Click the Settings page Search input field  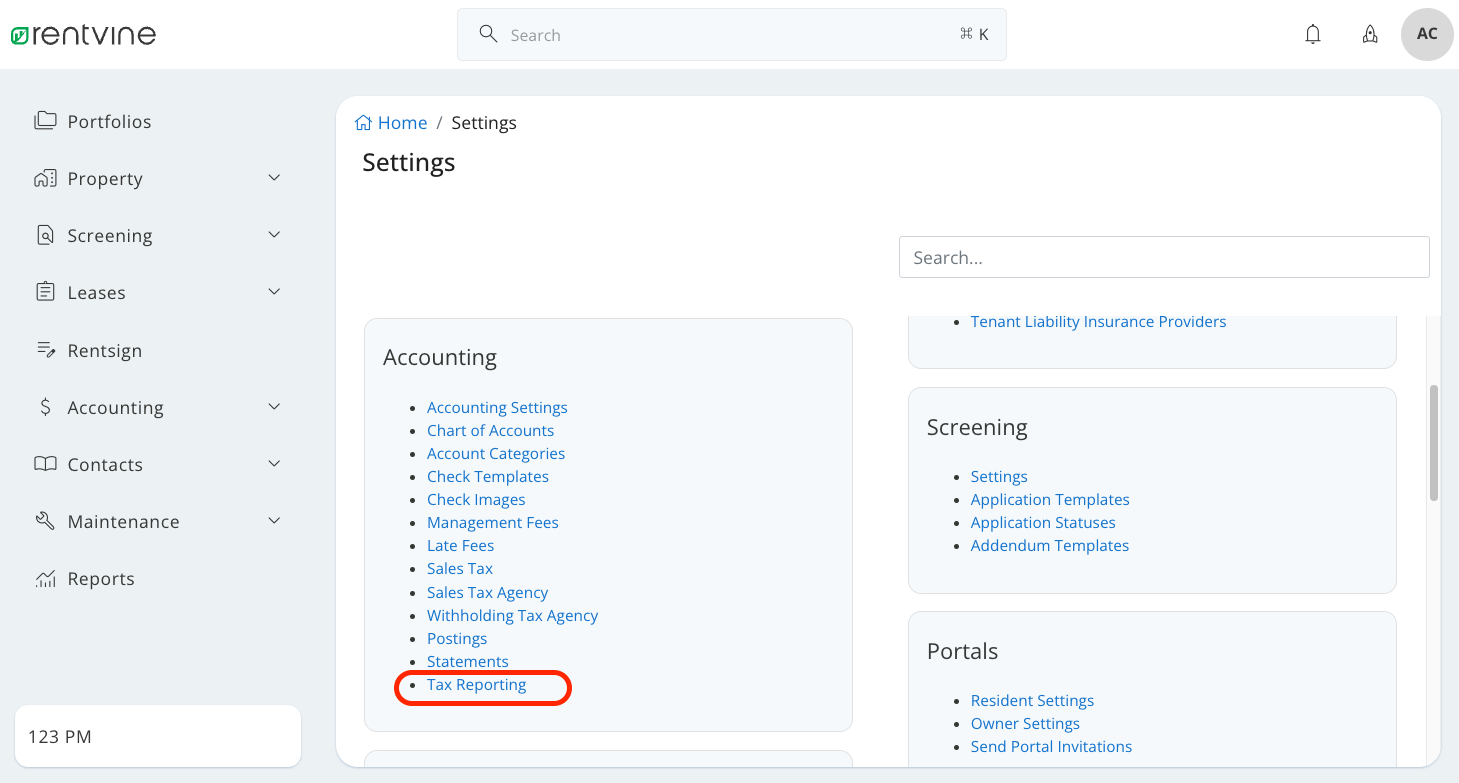1163,257
